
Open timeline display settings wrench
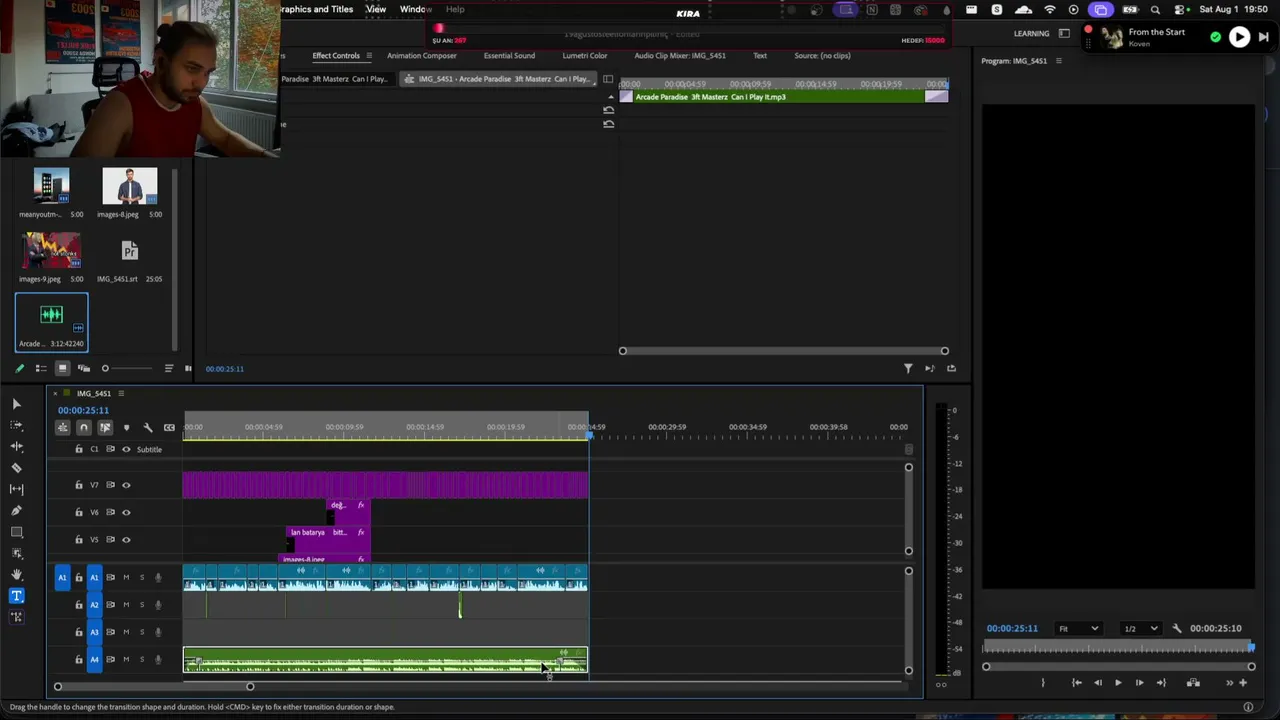148,428
